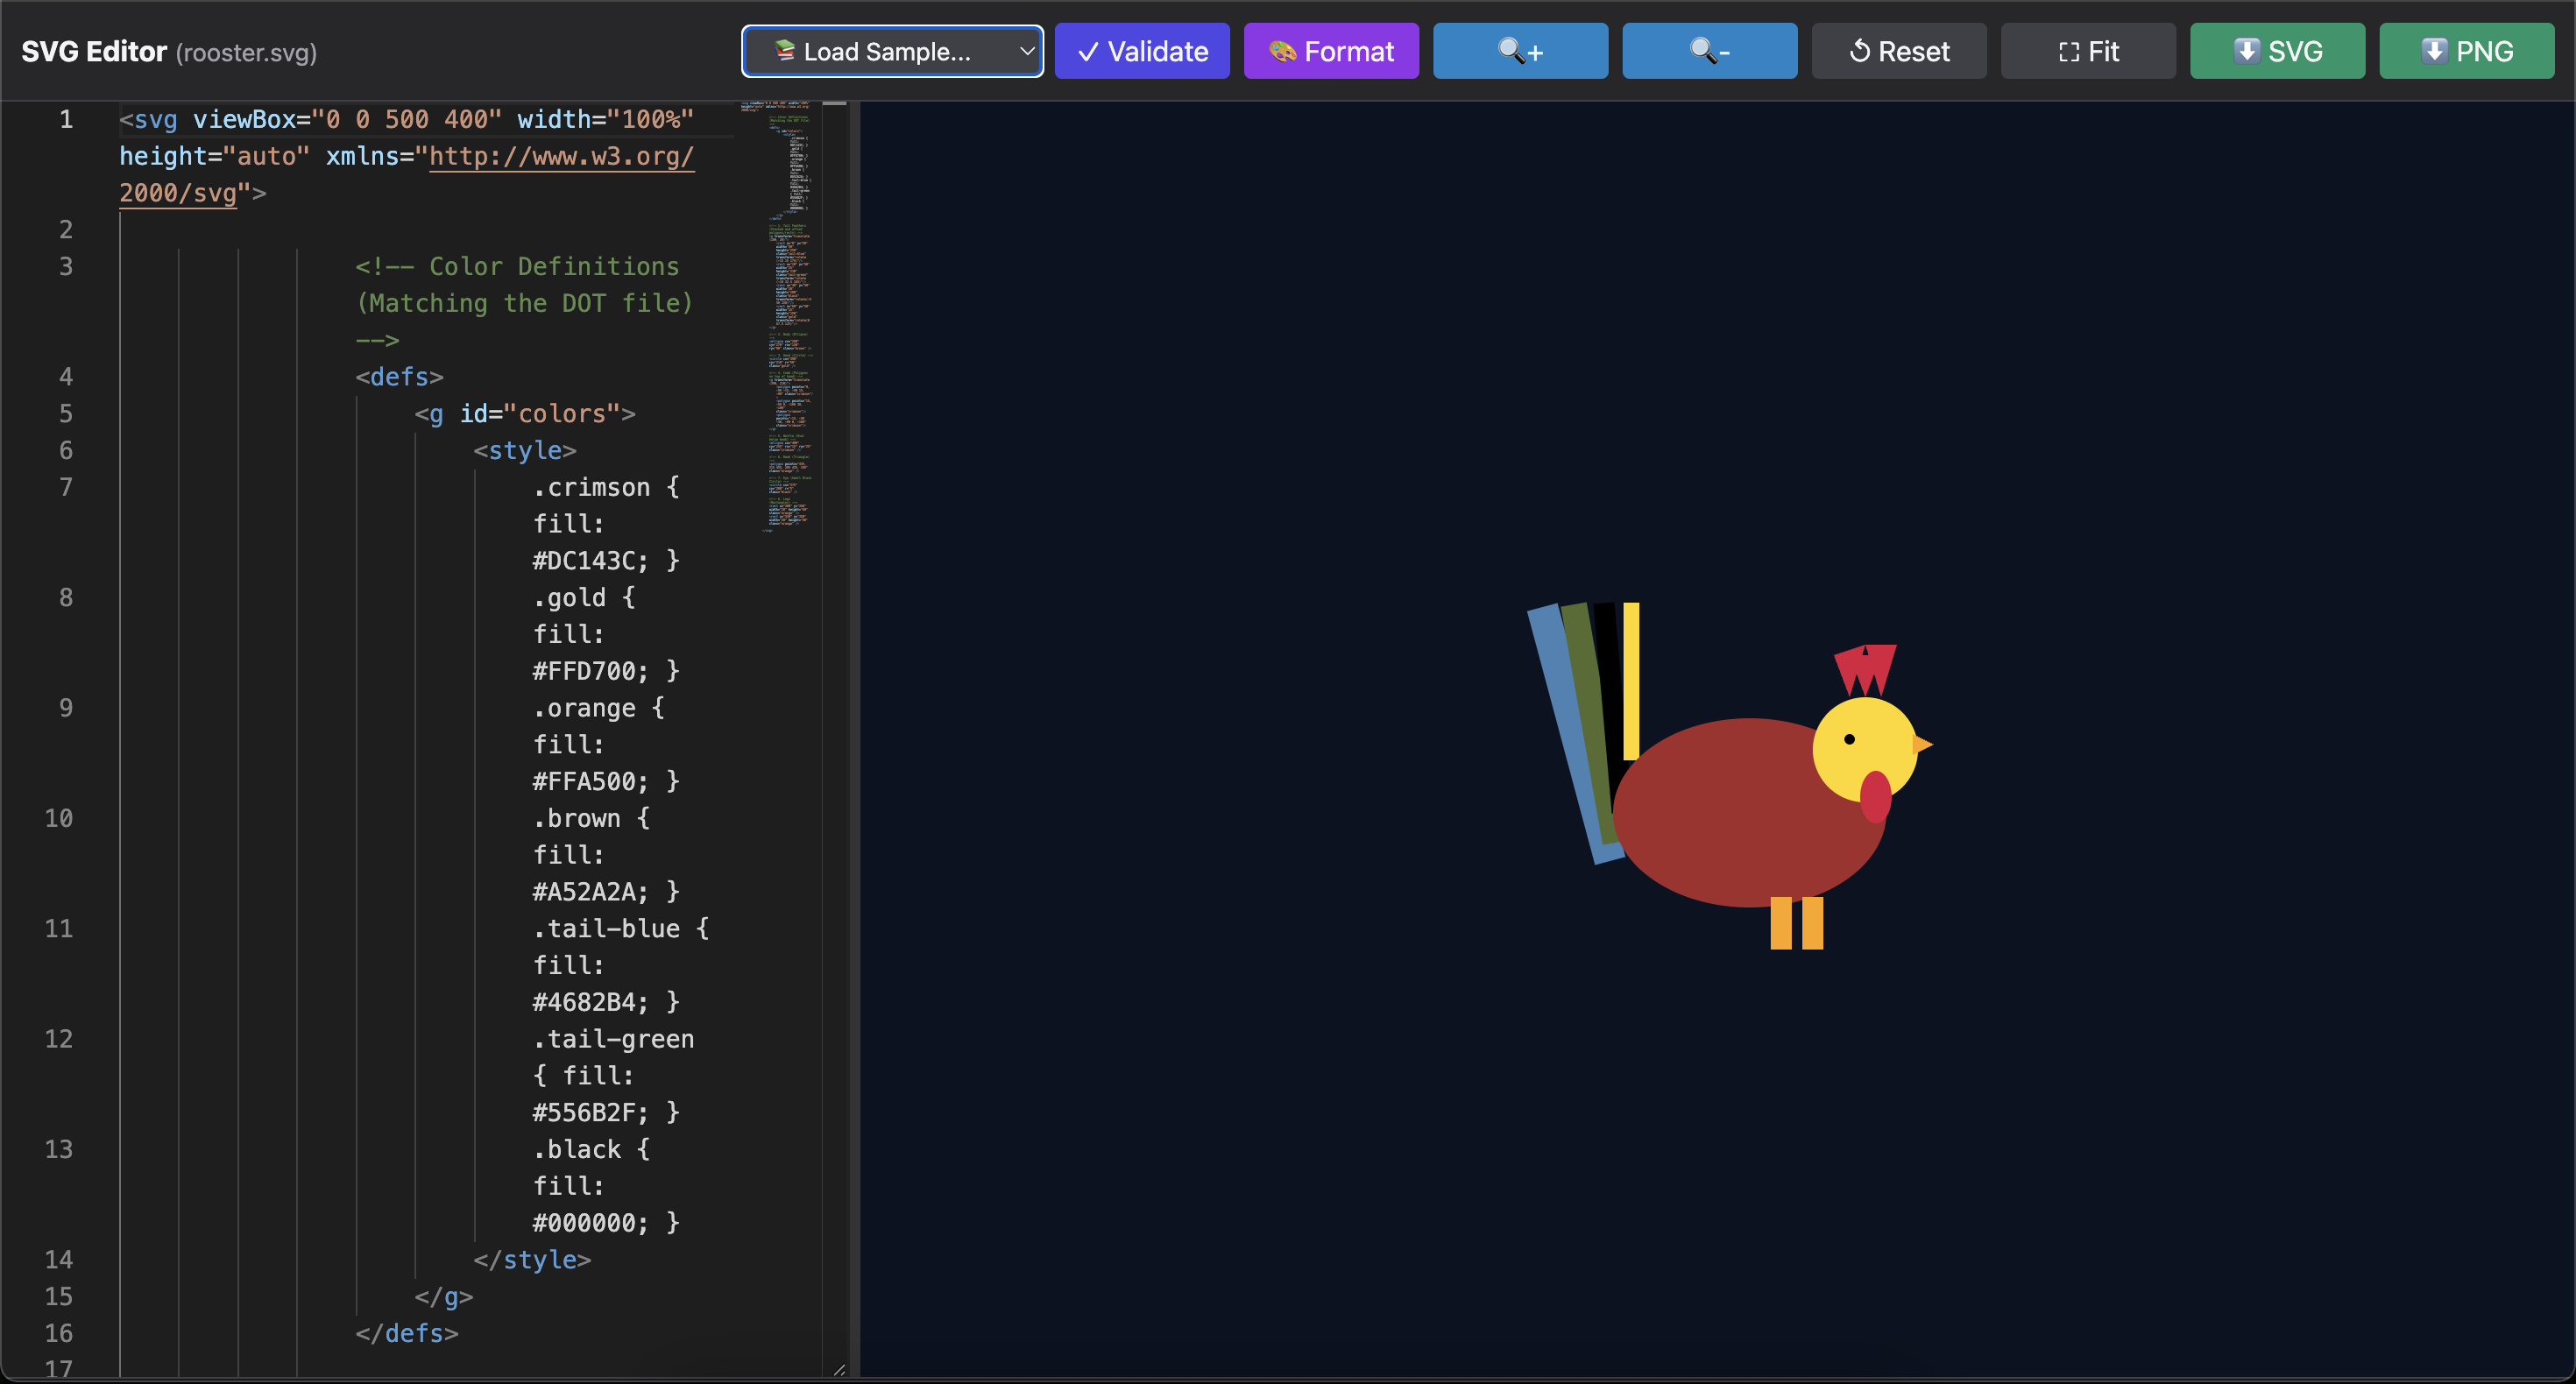This screenshot has height=1384, width=2576.
Task: Fit the drawing to the view
Action: click(2088, 51)
